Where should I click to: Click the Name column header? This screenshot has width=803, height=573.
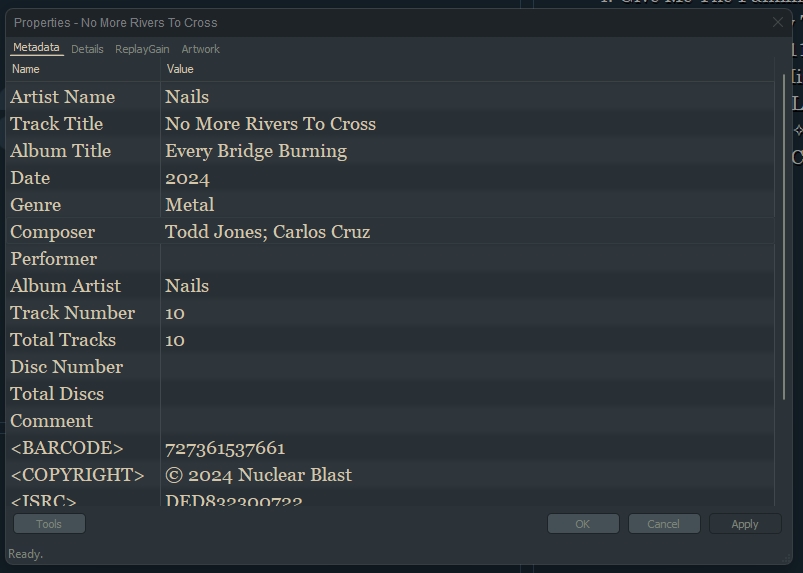pos(26,69)
